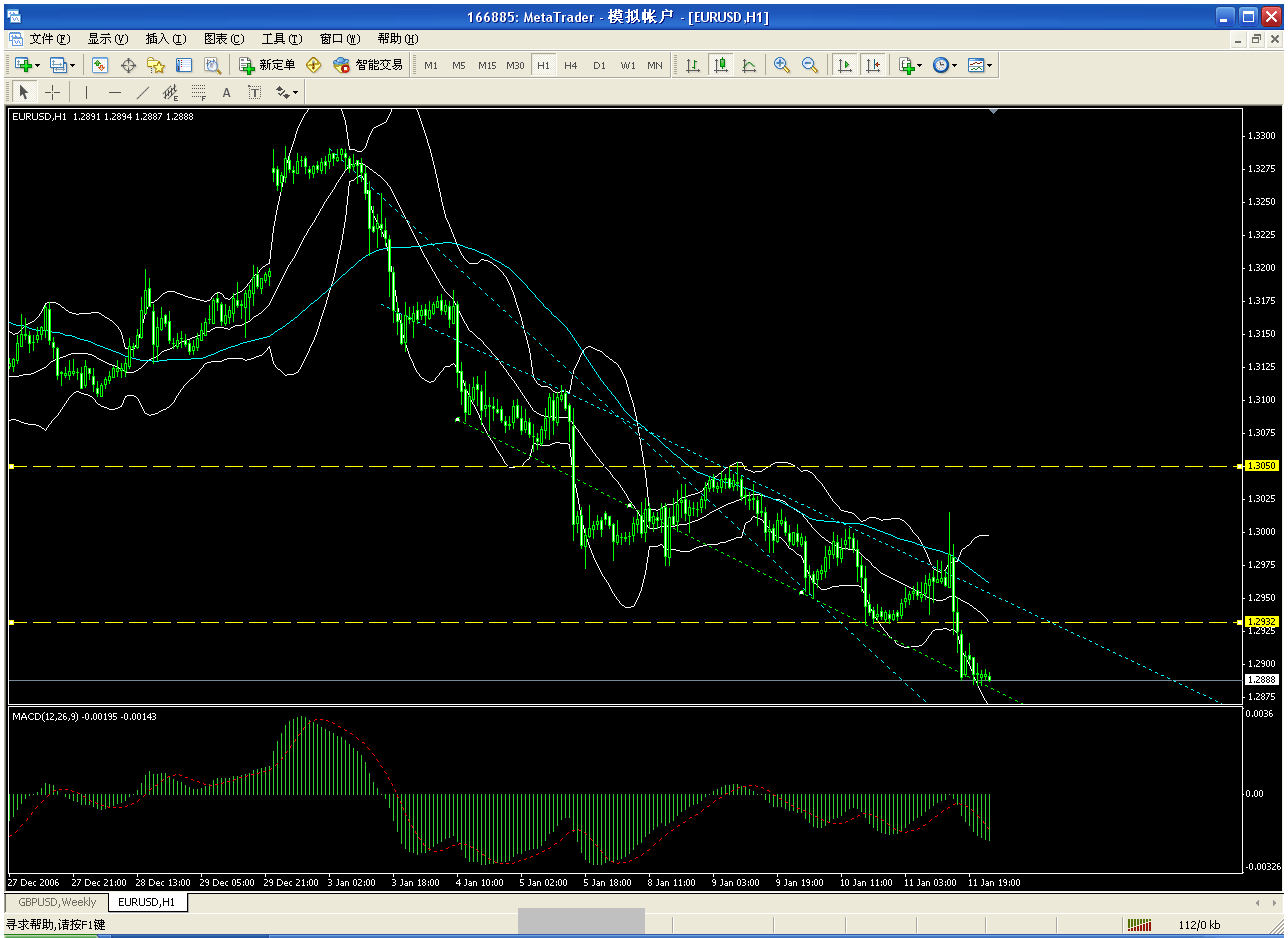Toggle the 智能交易 (Expert Advisors) button

(x=368, y=65)
